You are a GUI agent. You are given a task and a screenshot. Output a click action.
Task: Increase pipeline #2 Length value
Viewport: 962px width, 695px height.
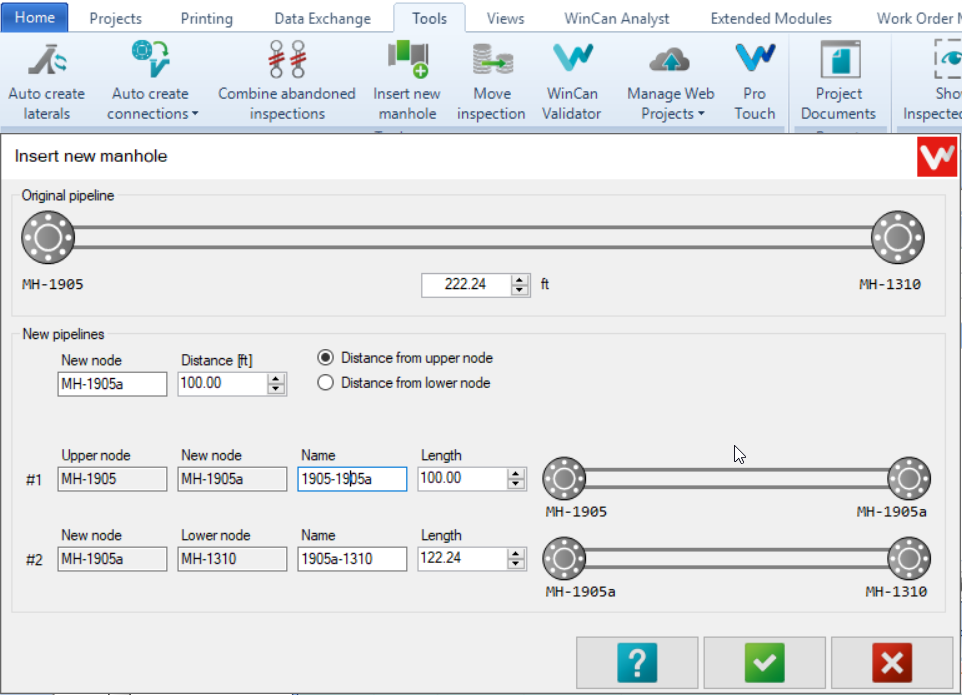click(516, 554)
